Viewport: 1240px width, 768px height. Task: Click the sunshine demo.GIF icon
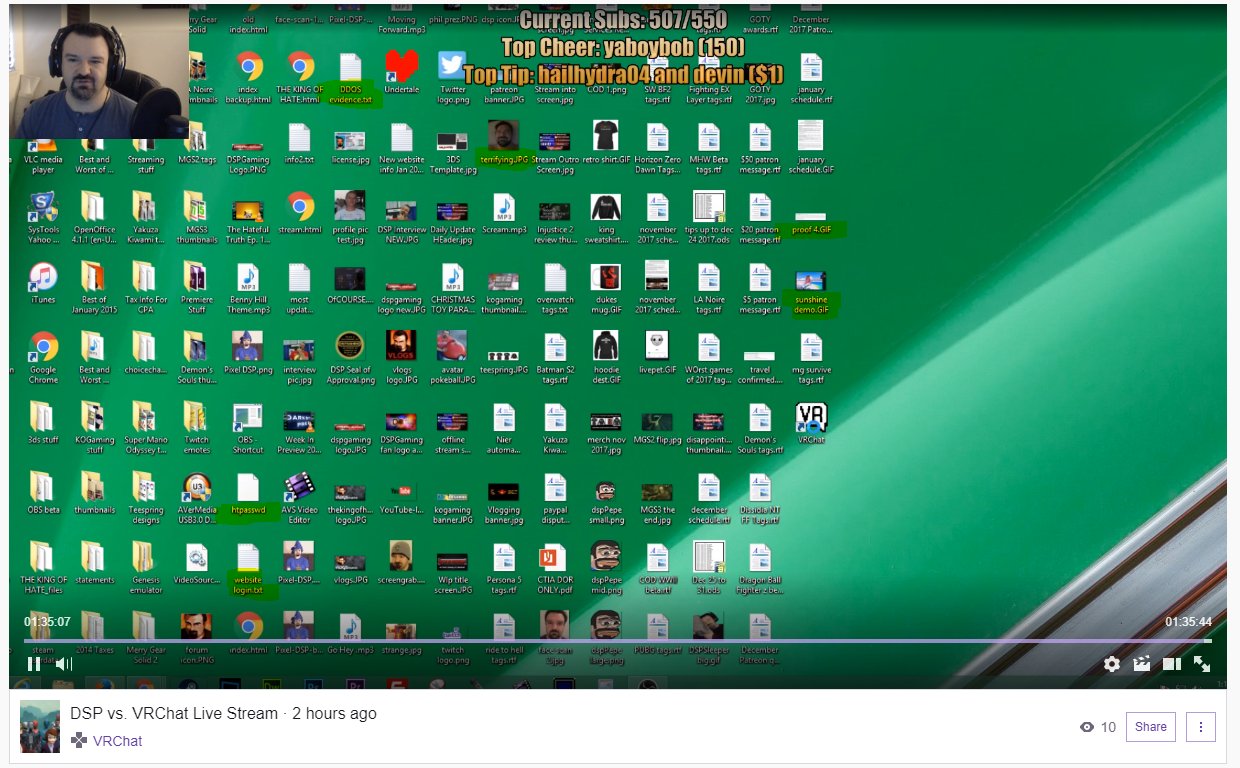(x=811, y=280)
